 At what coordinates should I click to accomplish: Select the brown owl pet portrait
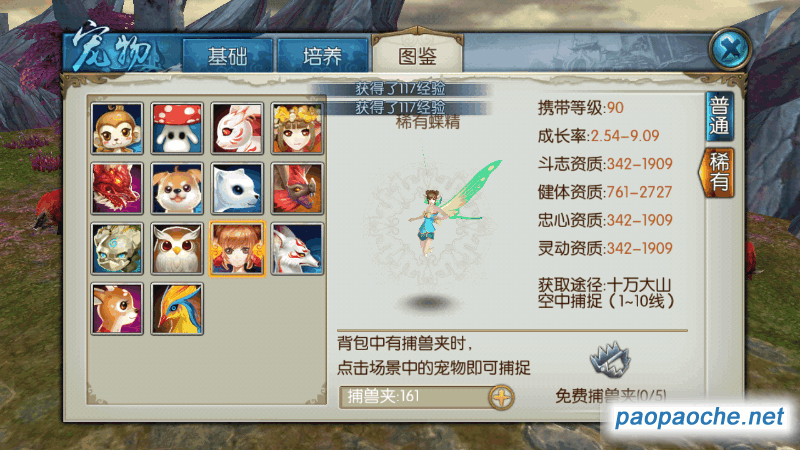(x=177, y=248)
